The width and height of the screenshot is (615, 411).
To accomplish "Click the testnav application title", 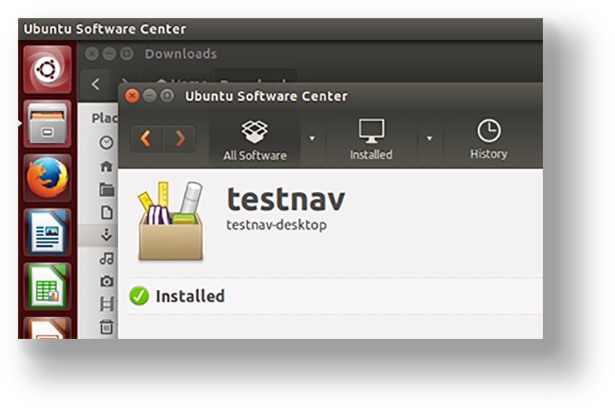I will [x=286, y=200].
